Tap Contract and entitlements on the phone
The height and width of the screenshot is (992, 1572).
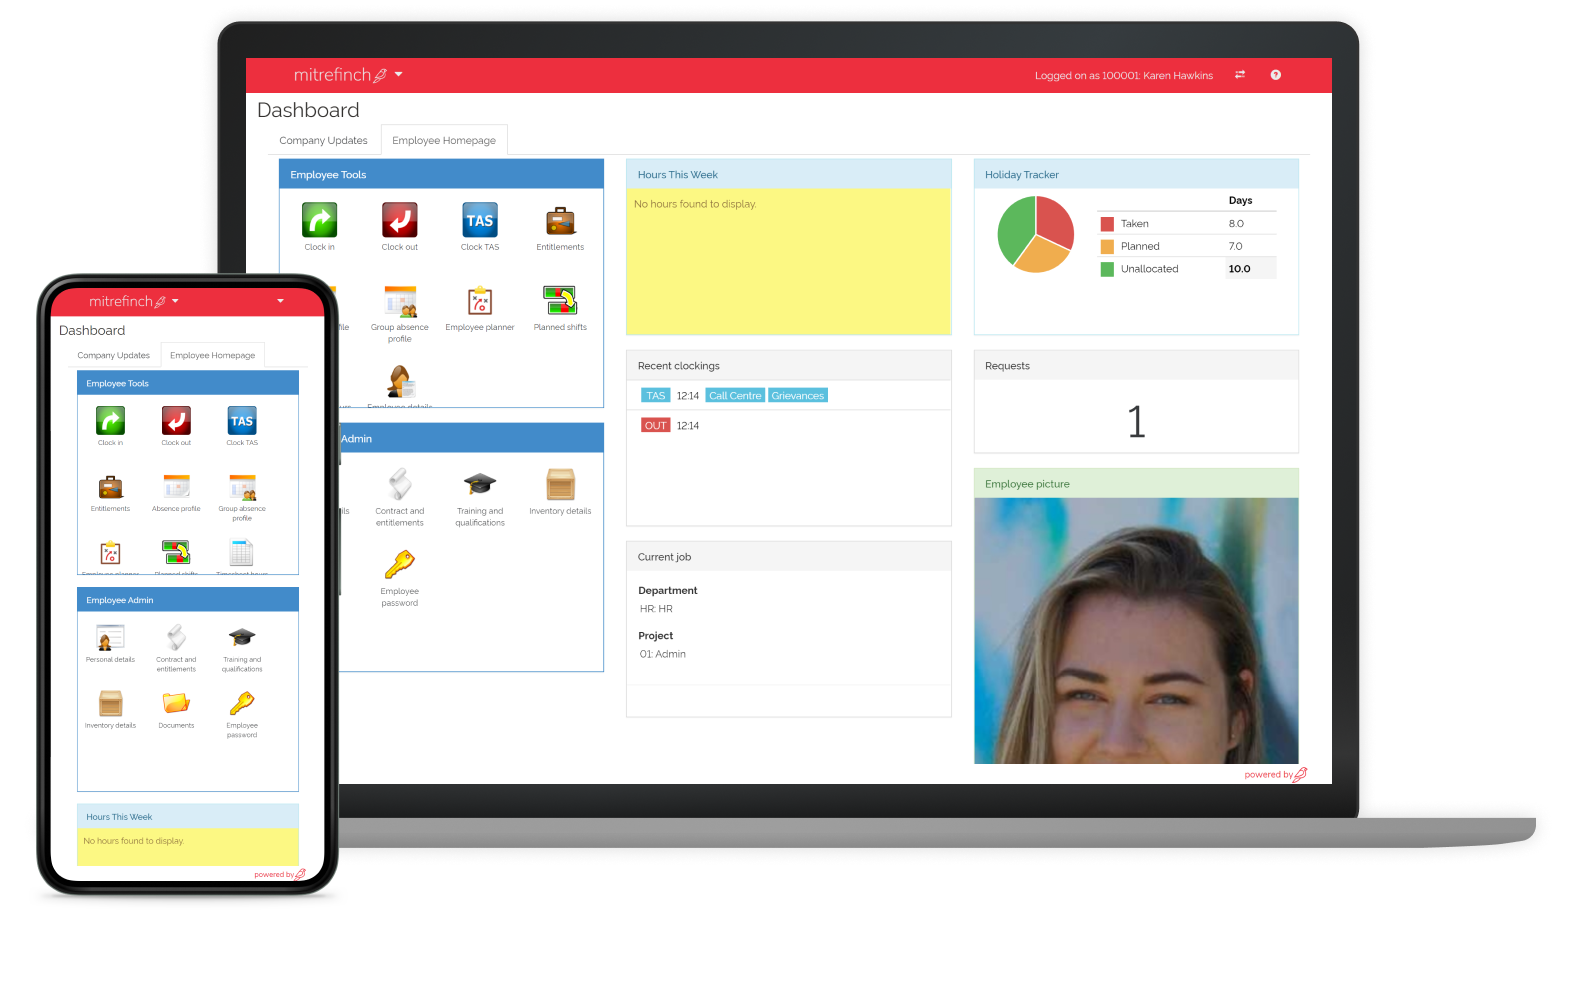pos(176,637)
